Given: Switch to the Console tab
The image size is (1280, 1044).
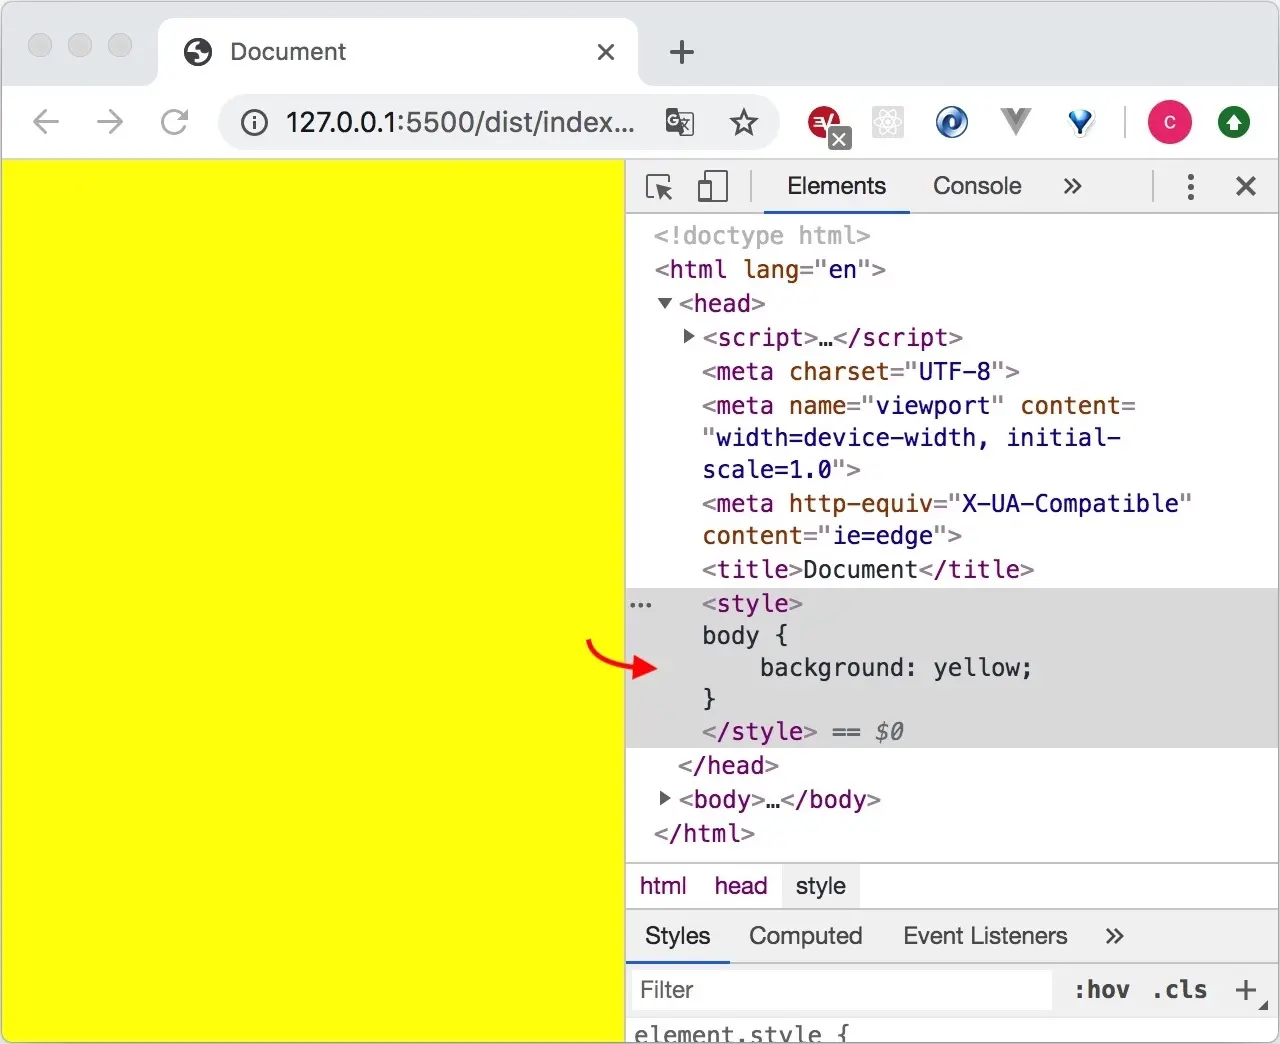Looking at the screenshot, I should point(977,186).
